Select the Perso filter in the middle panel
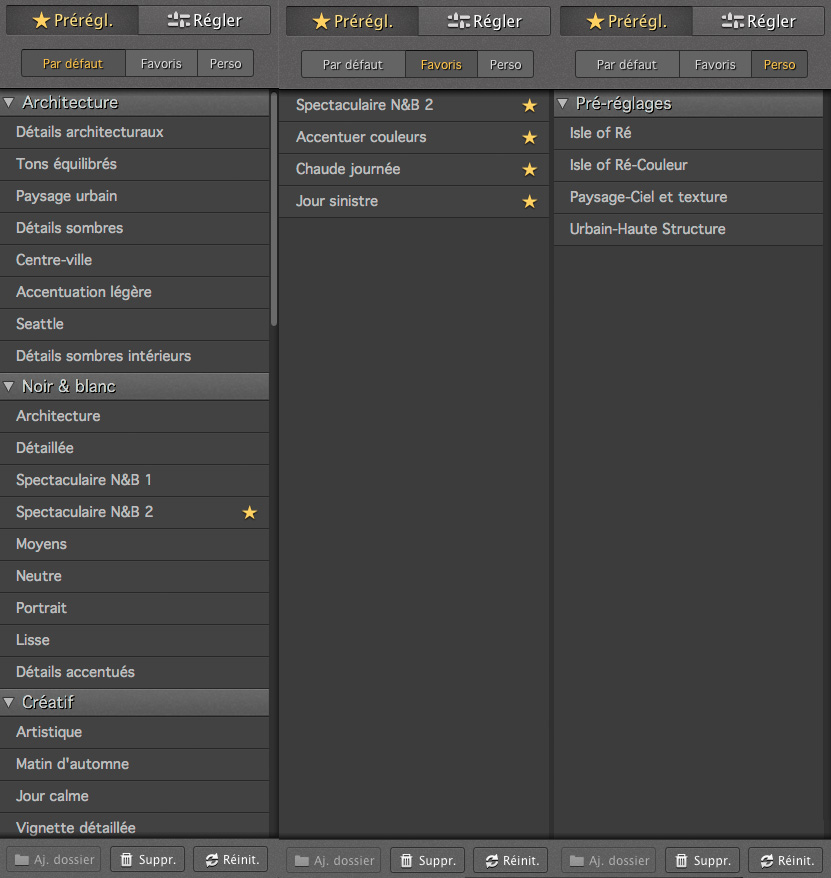 505,64
